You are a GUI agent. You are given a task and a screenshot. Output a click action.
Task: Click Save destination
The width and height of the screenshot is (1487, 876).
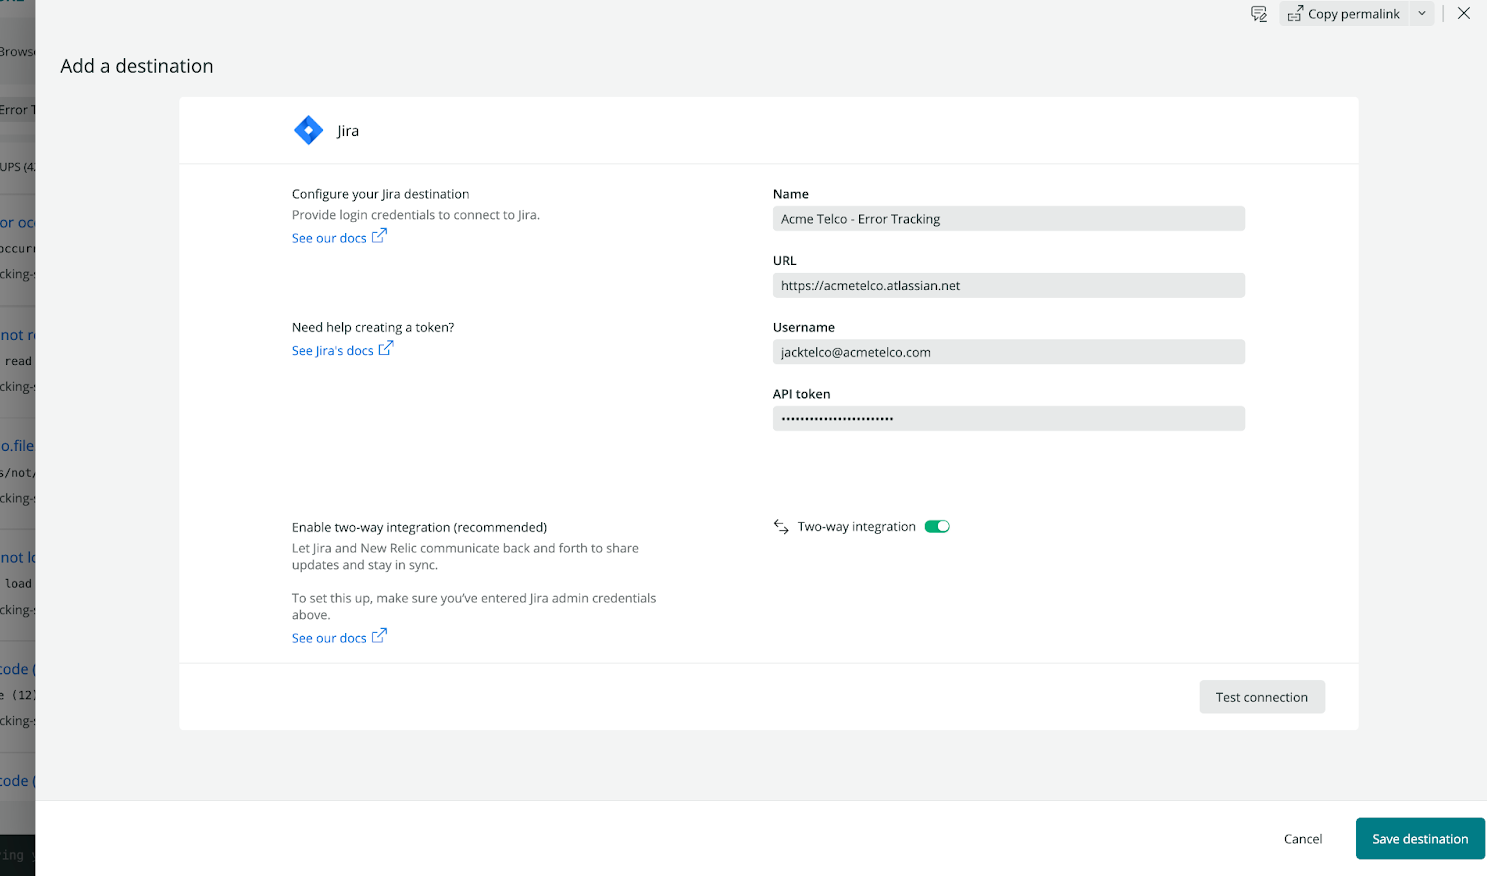[x=1419, y=839]
